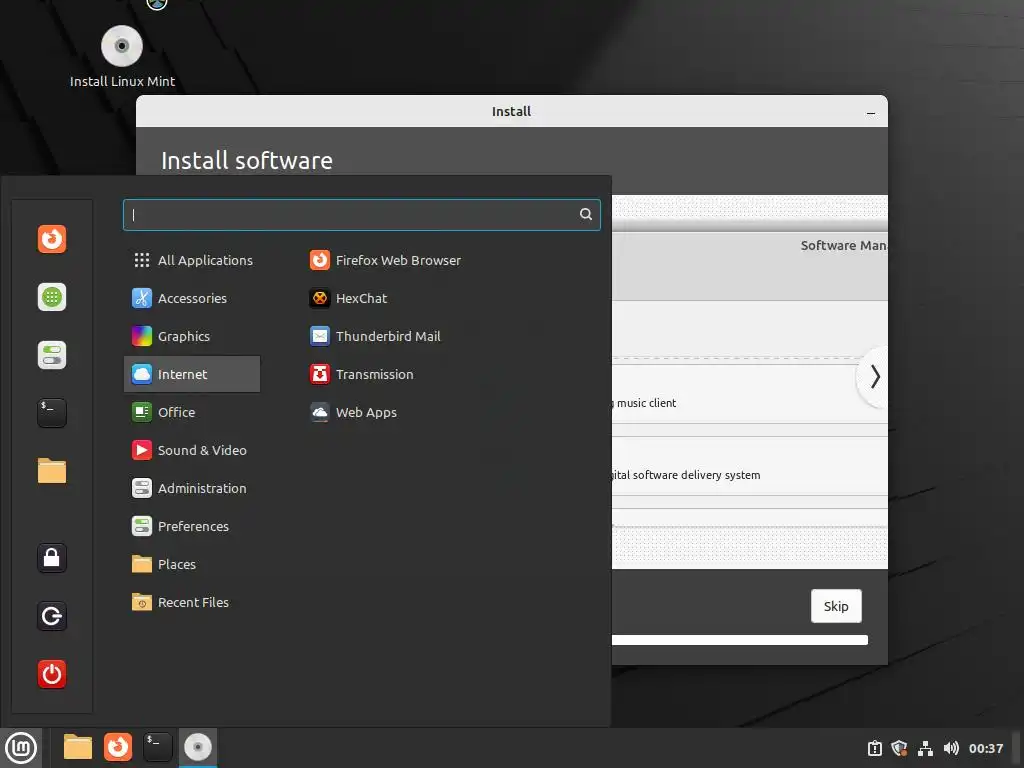This screenshot has width=1024, height=768.
Task: Click the 'software delivery system' slideshow text
Action: click(696, 475)
